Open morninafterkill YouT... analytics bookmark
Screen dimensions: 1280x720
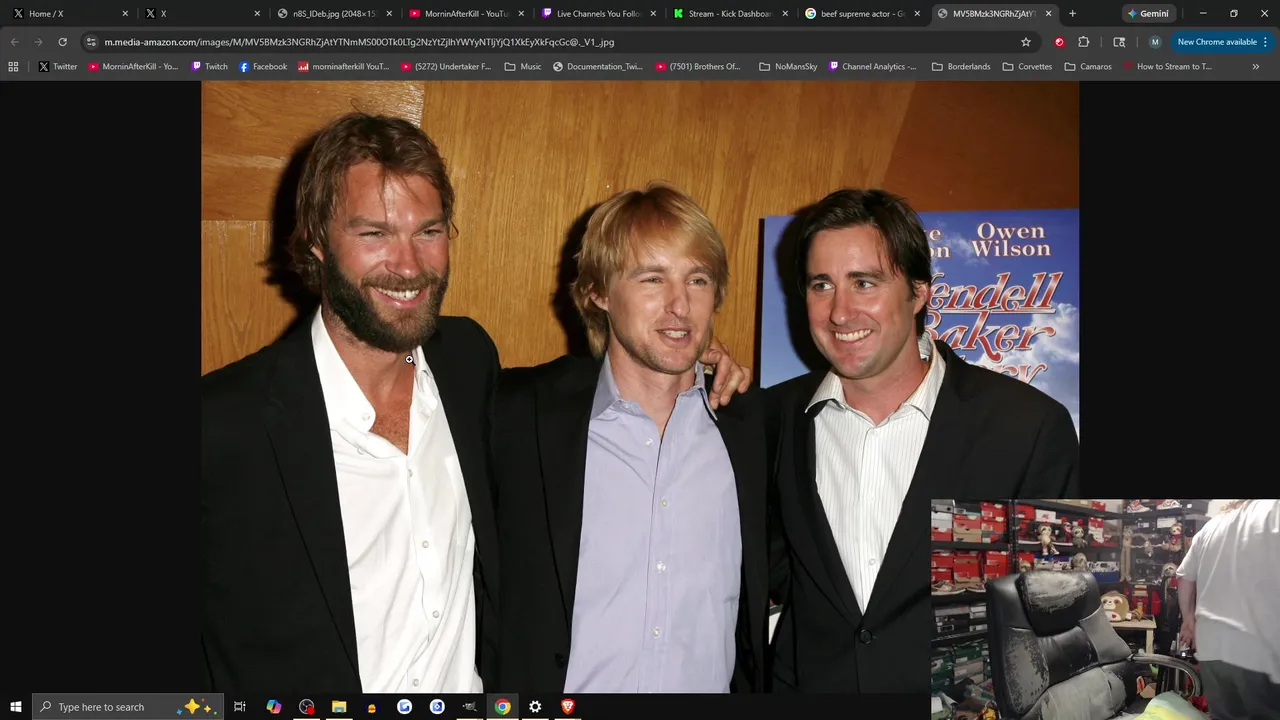coord(343,67)
